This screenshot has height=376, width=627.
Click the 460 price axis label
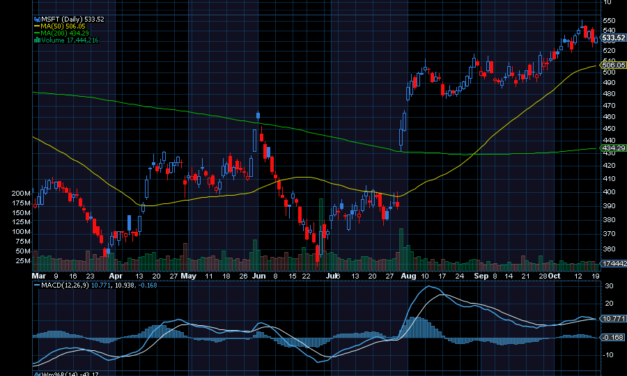click(610, 117)
